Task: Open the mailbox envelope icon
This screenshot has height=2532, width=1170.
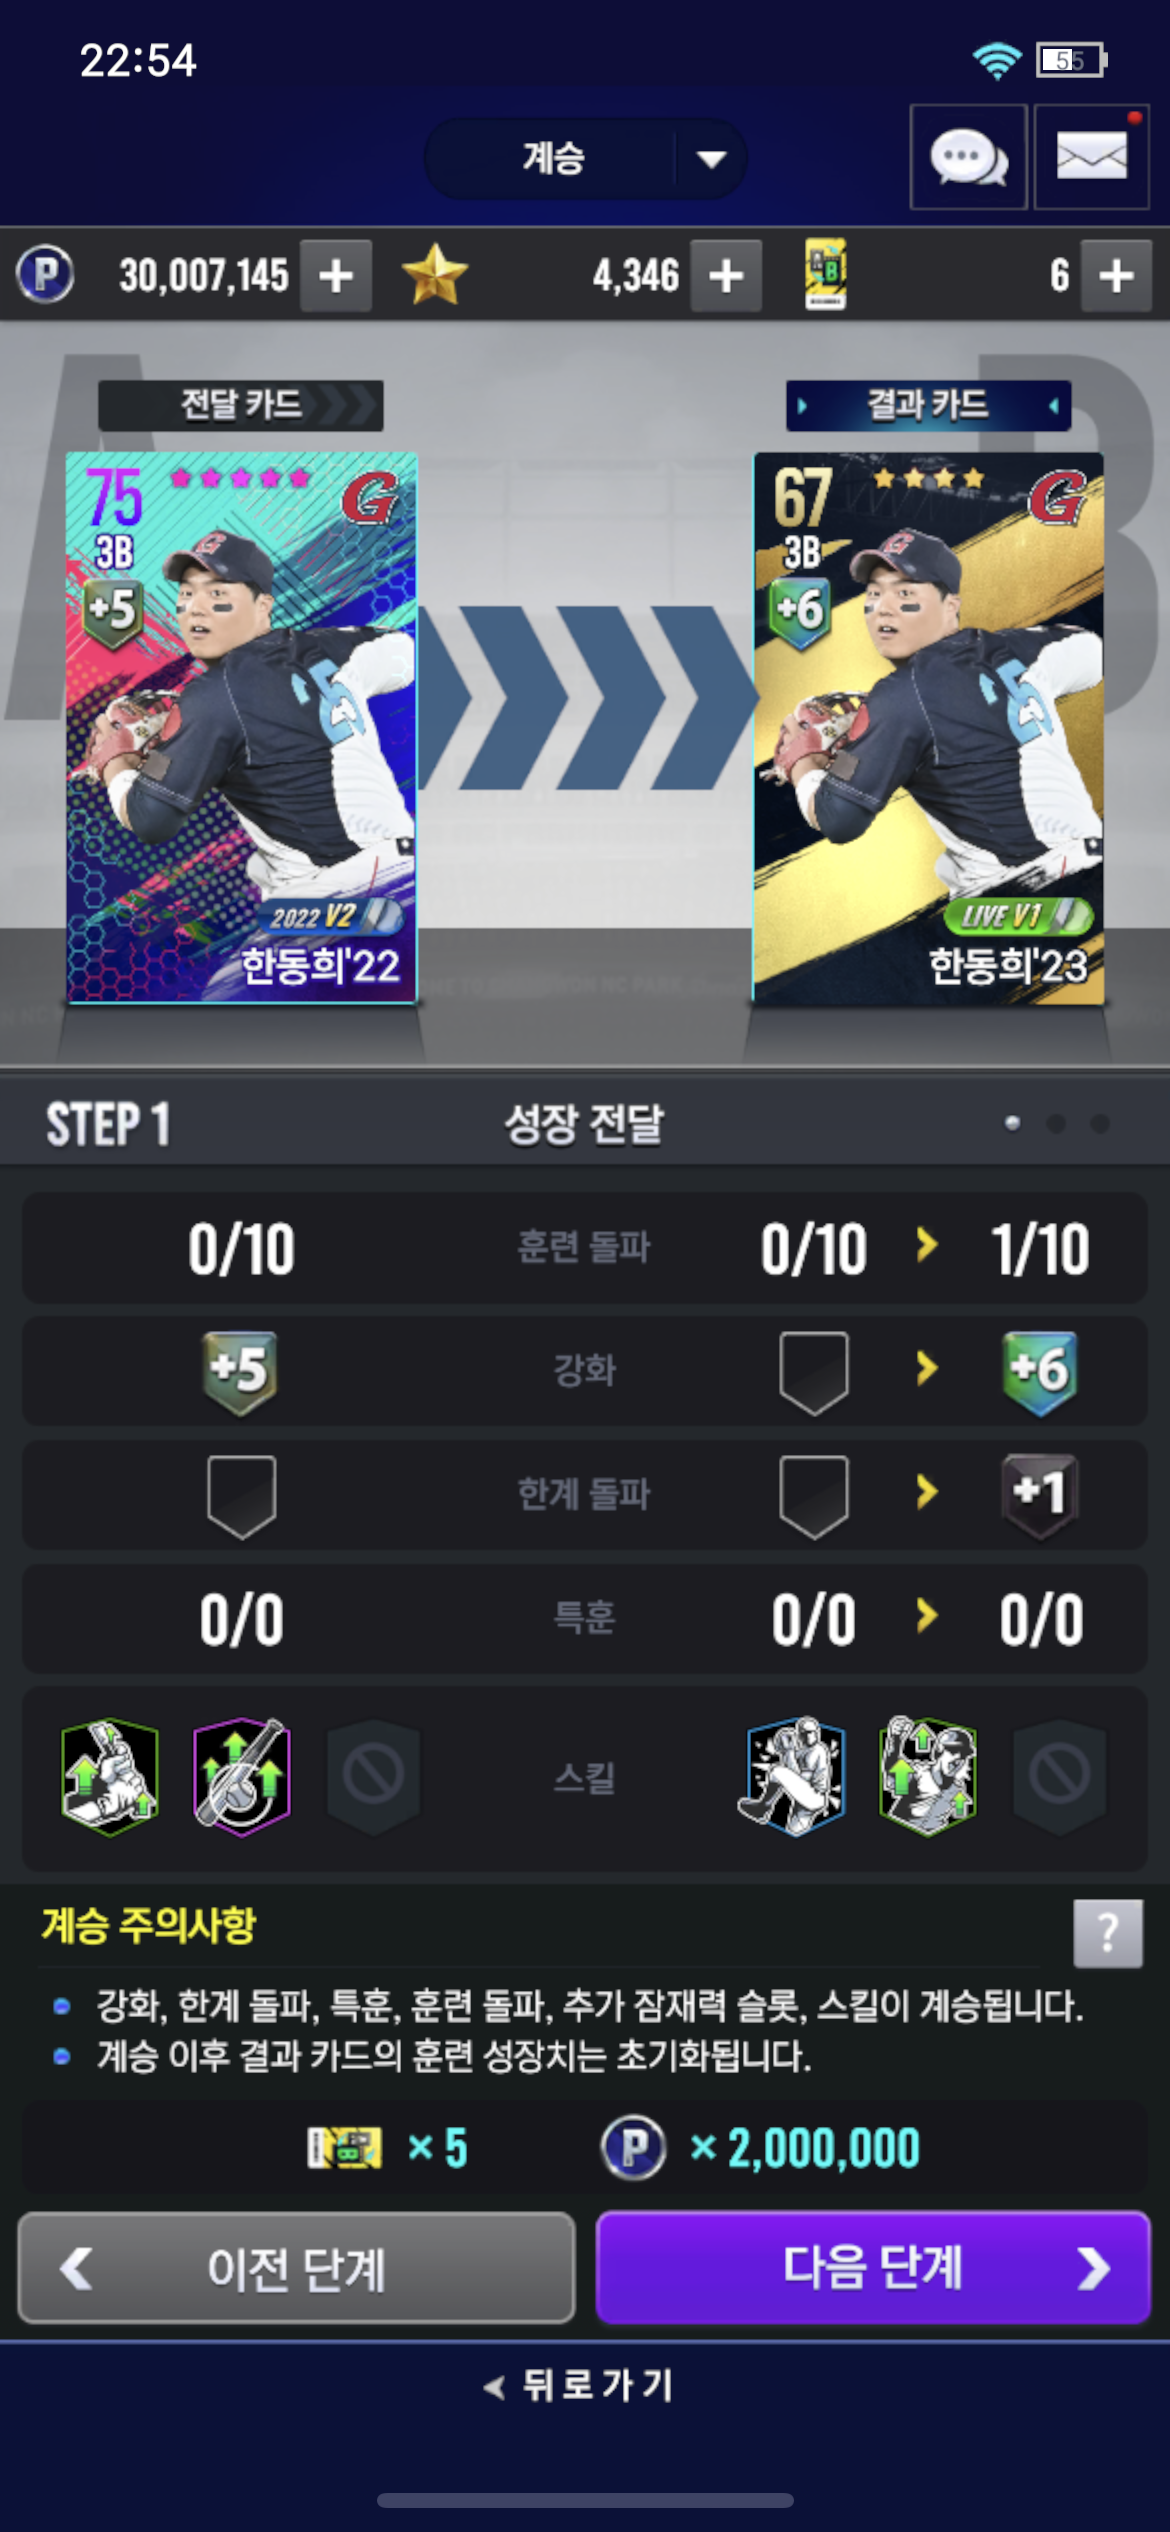Action: pyautogui.click(x=1091, y=157)
